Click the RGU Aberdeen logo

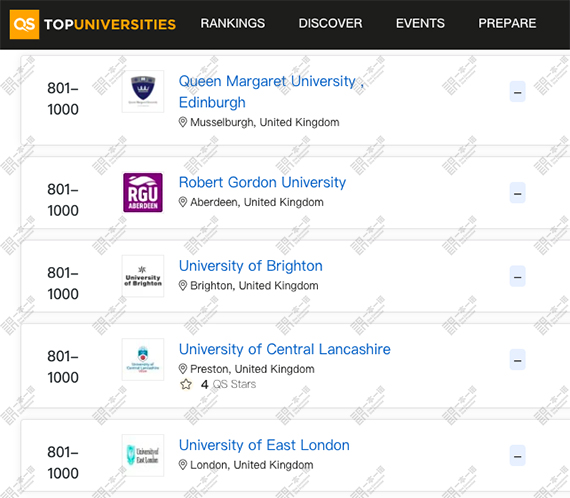click(x=143, y=193)
